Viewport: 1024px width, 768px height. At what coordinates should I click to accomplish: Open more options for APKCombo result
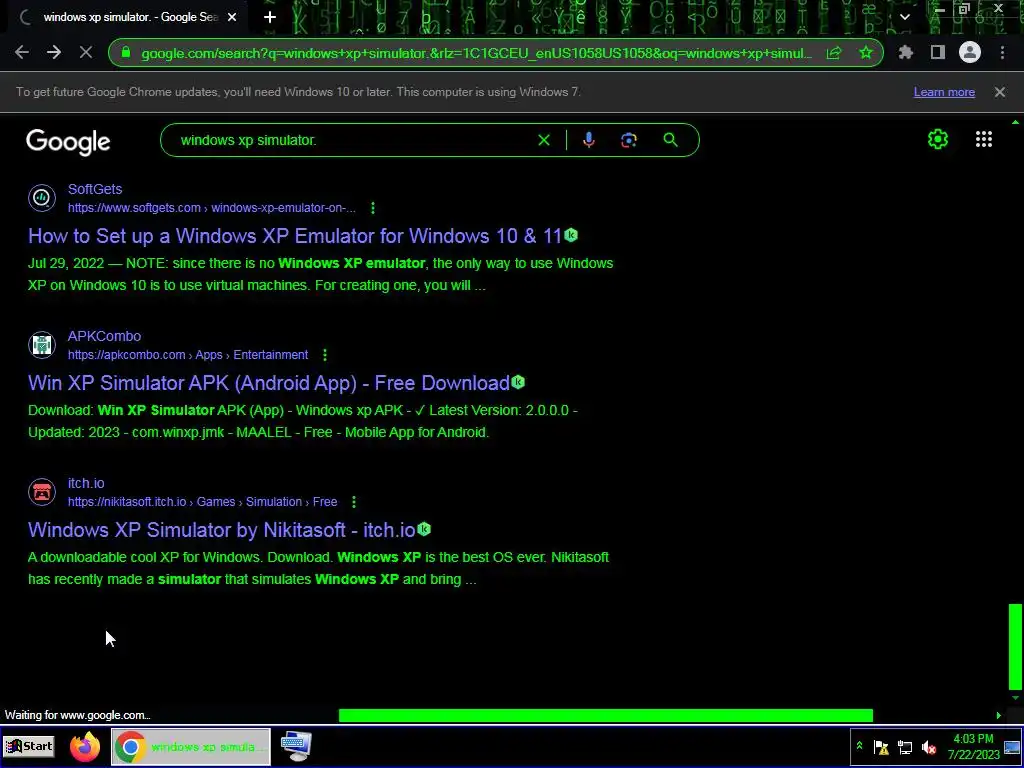coord(325,355)
